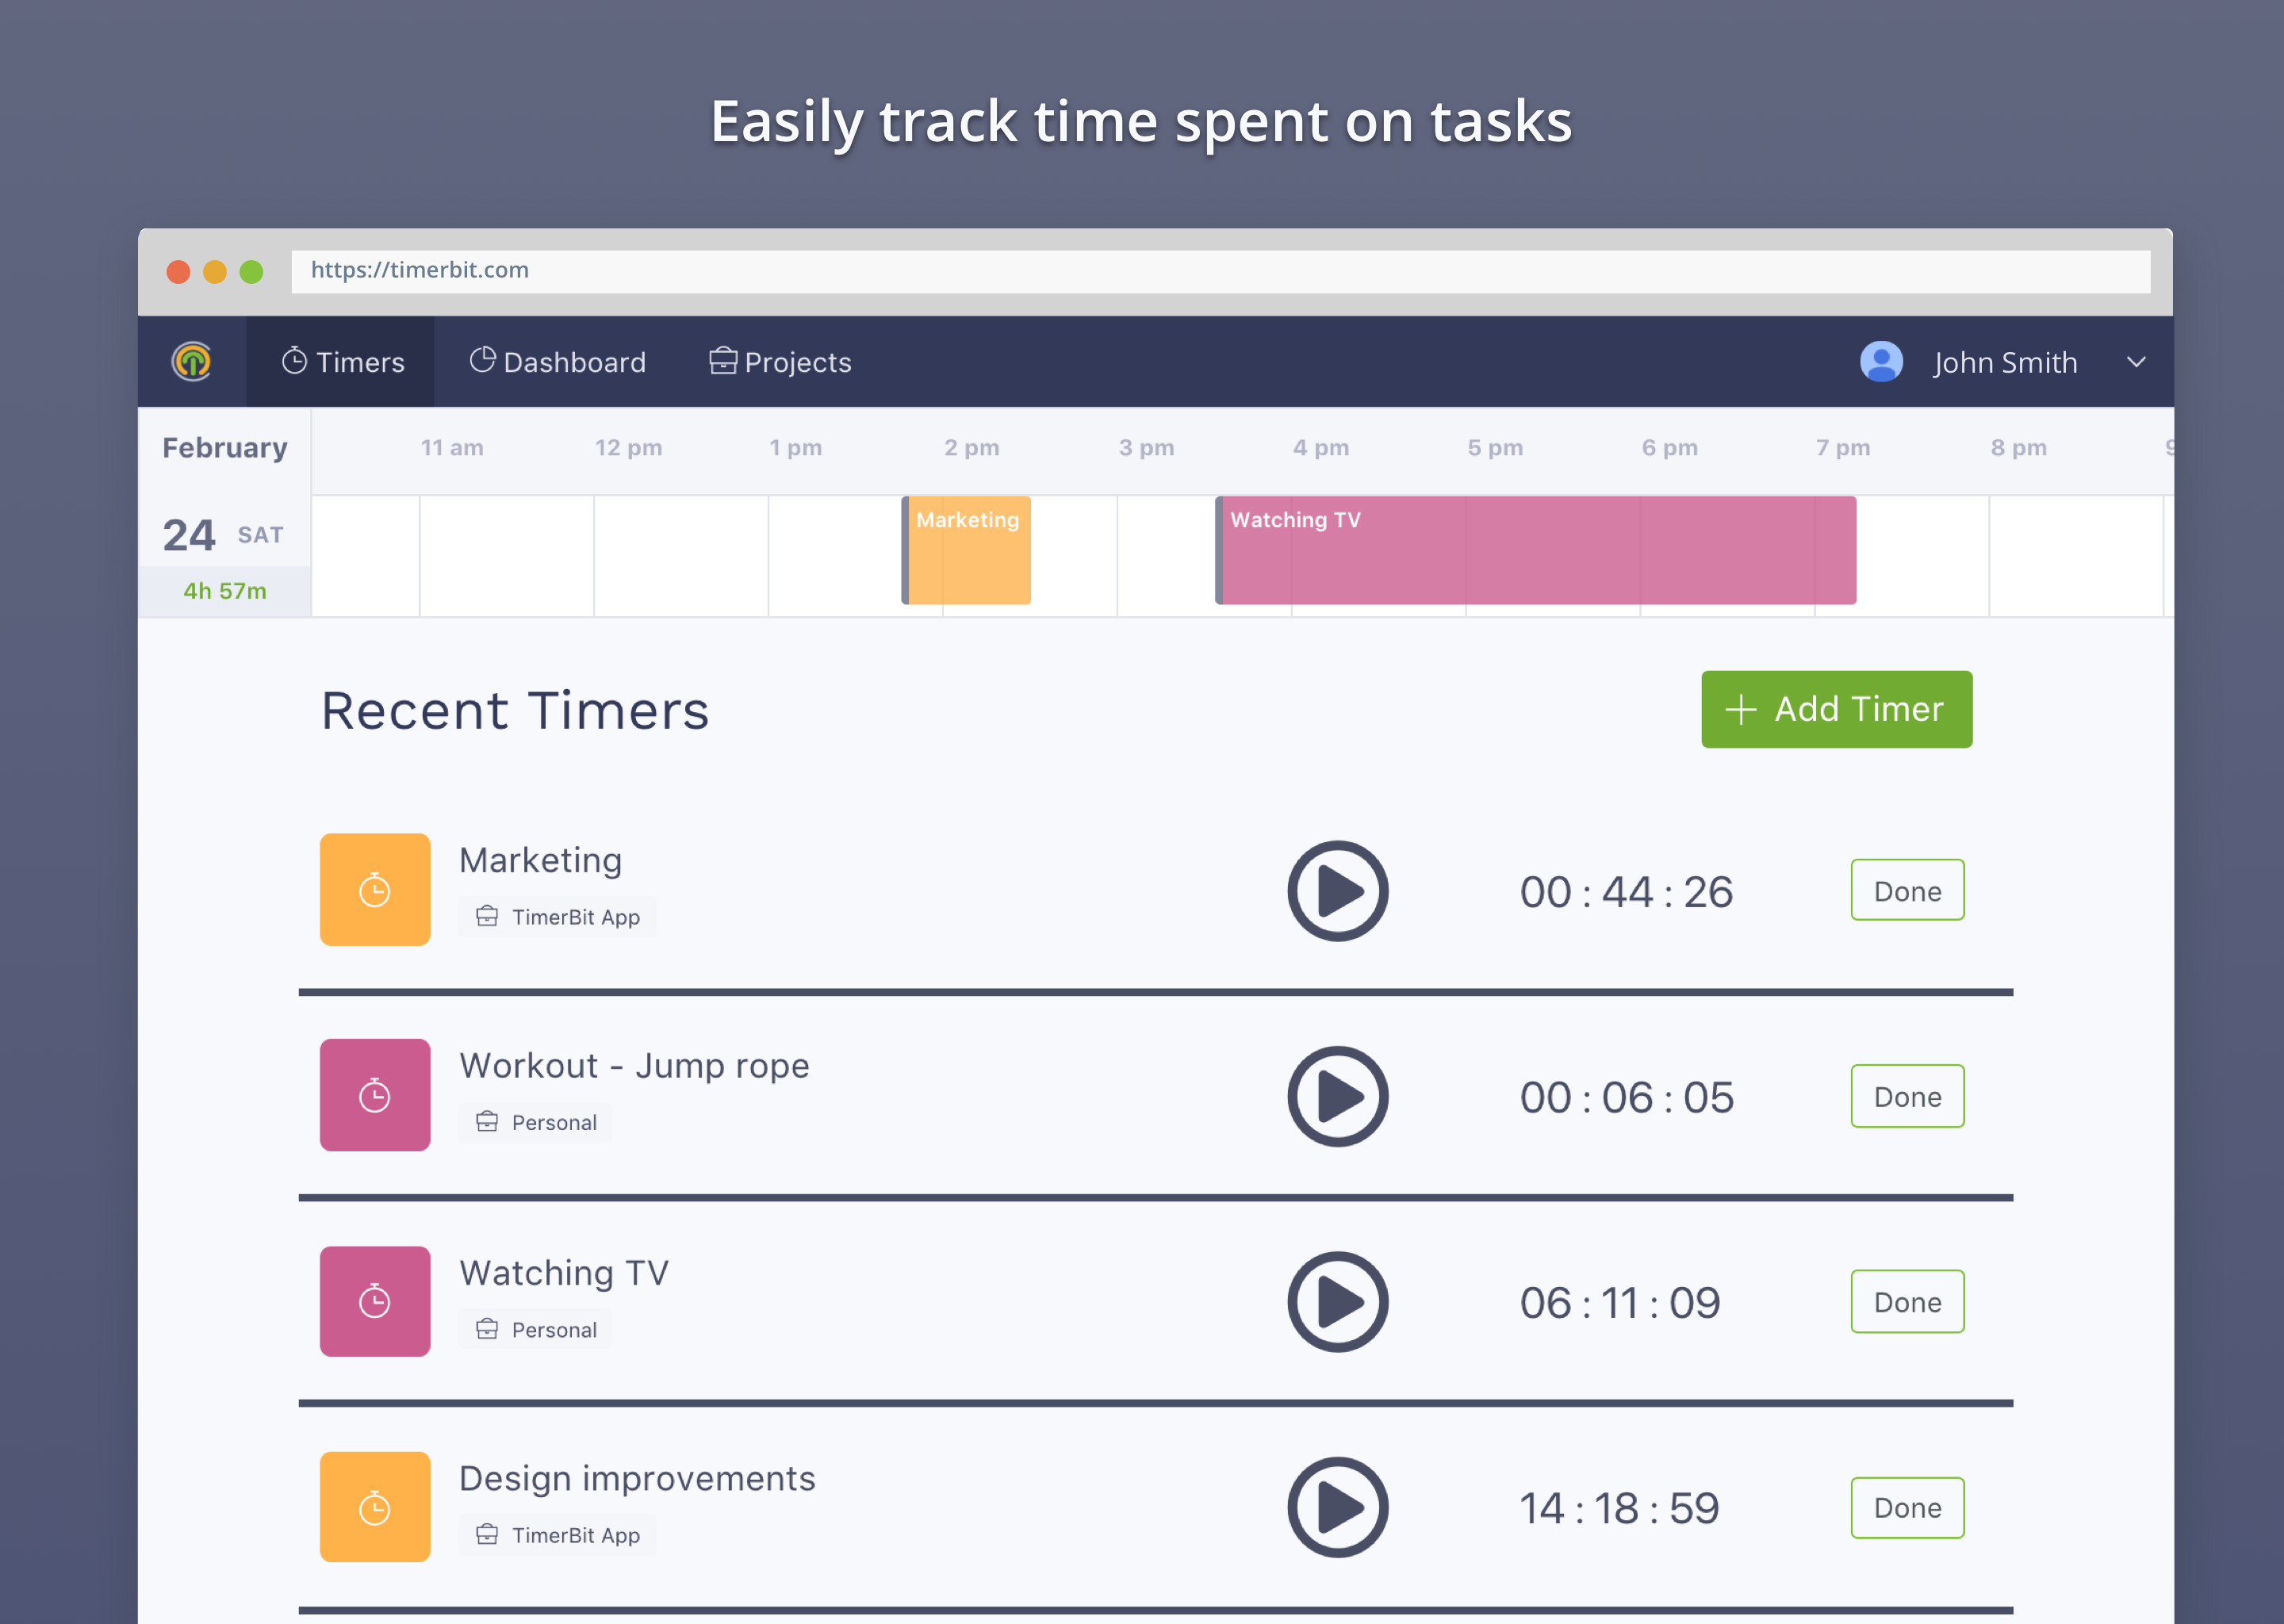This screenshot has height=1624, width=2284.
Task: Select the orange Marketing timeline block
Action: coord(967,550)
